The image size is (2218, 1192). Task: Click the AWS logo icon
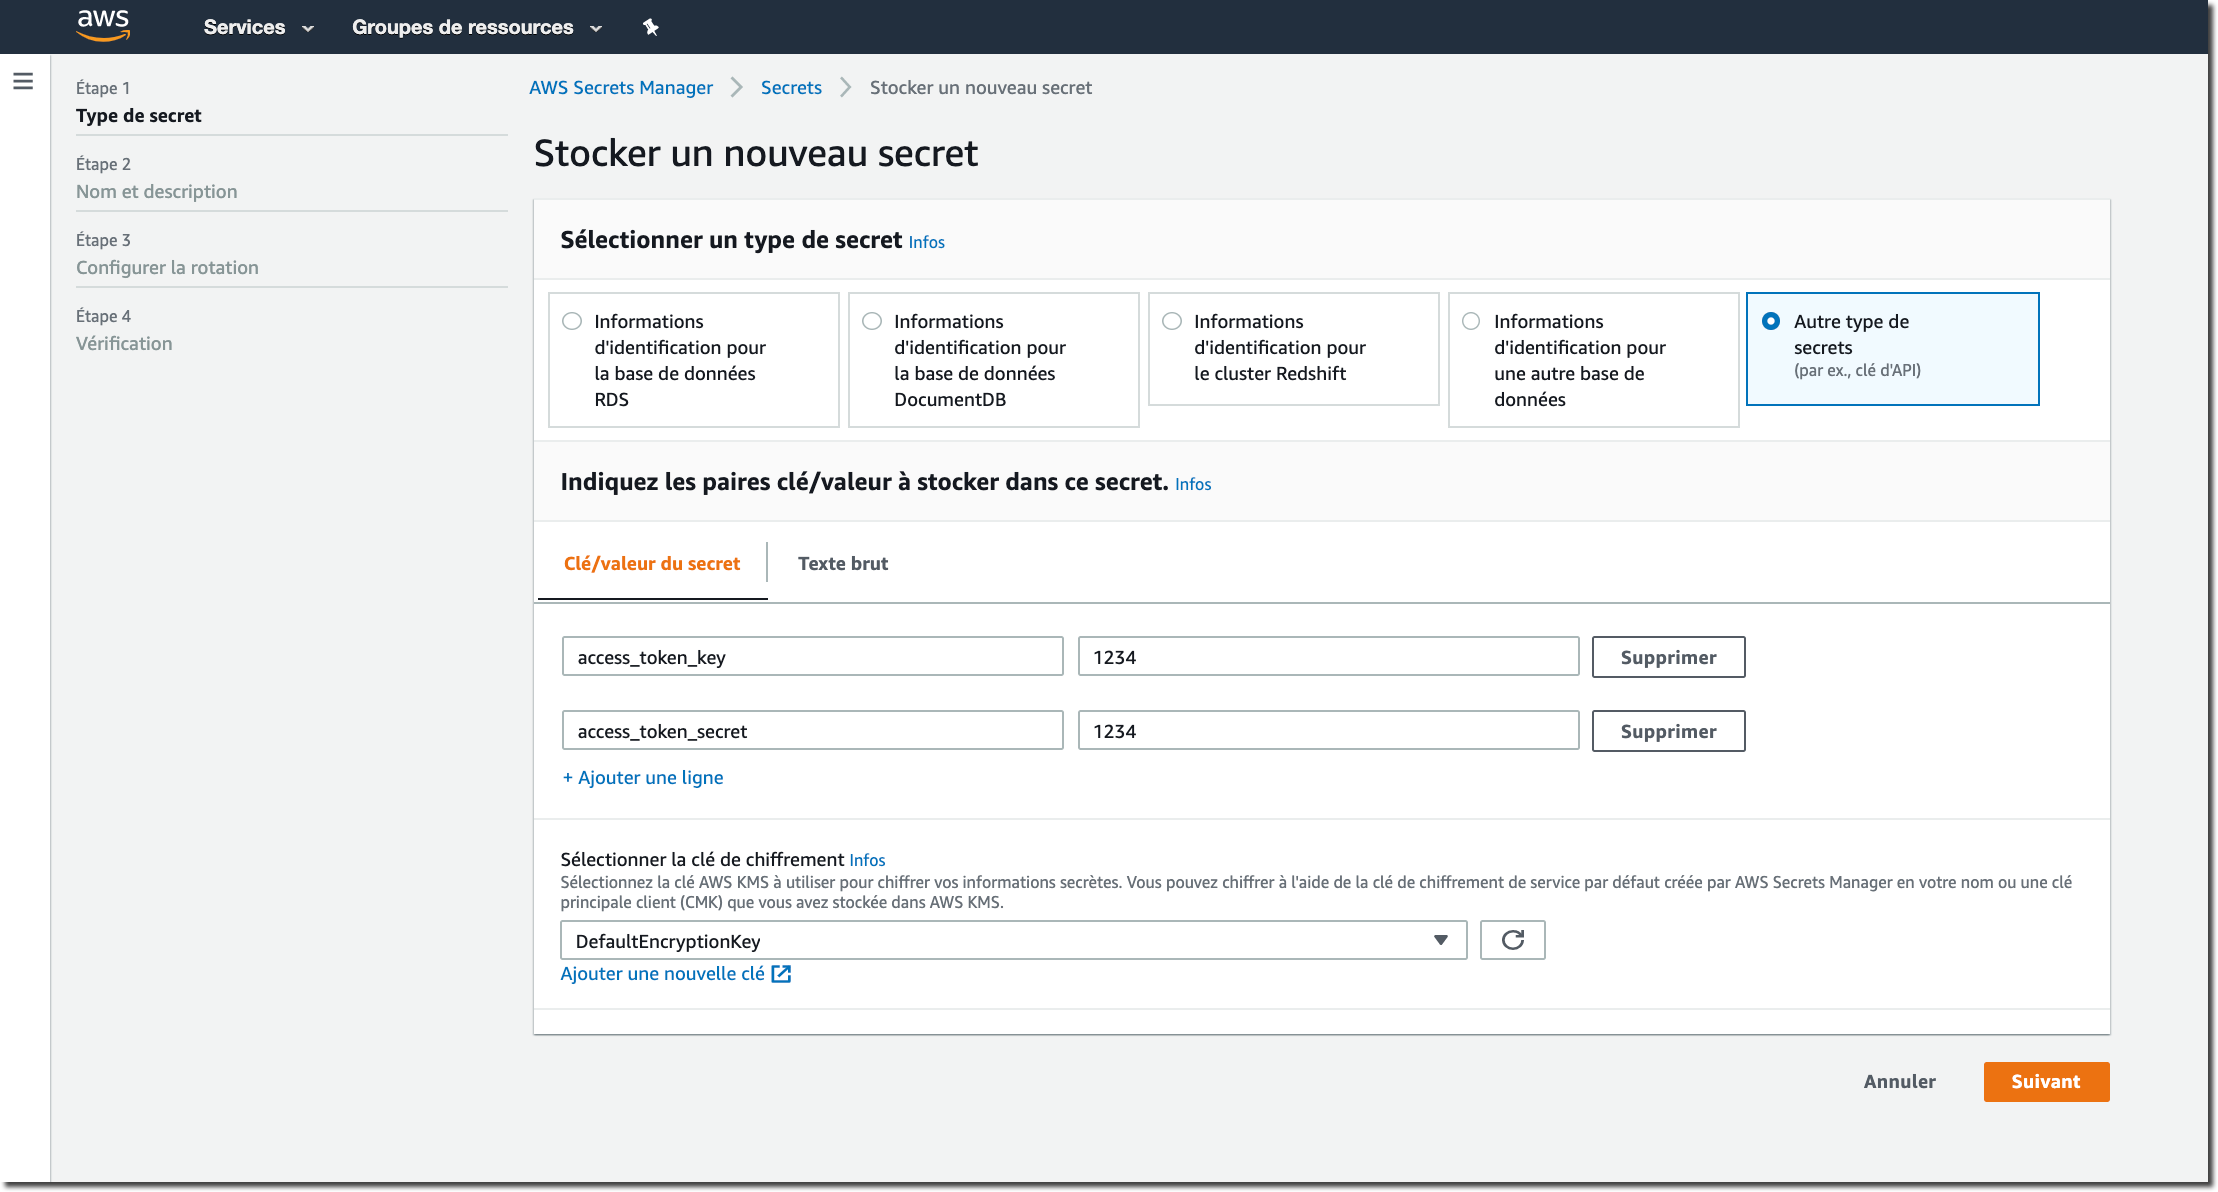pos(103,25)
